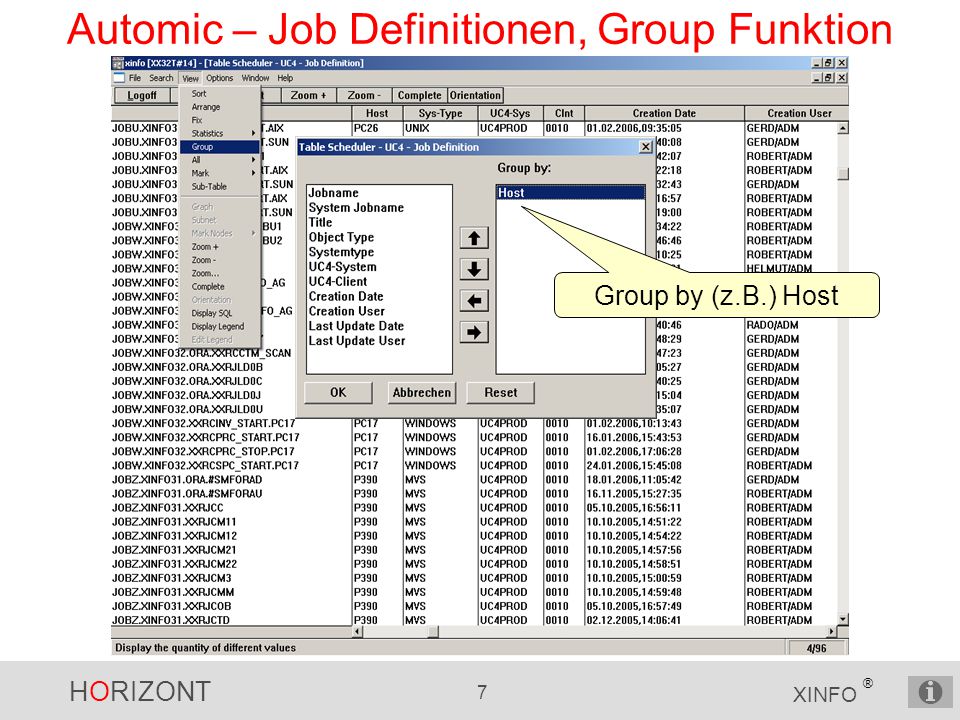Click the vertical scrollbar down arrow

point(843,619)
